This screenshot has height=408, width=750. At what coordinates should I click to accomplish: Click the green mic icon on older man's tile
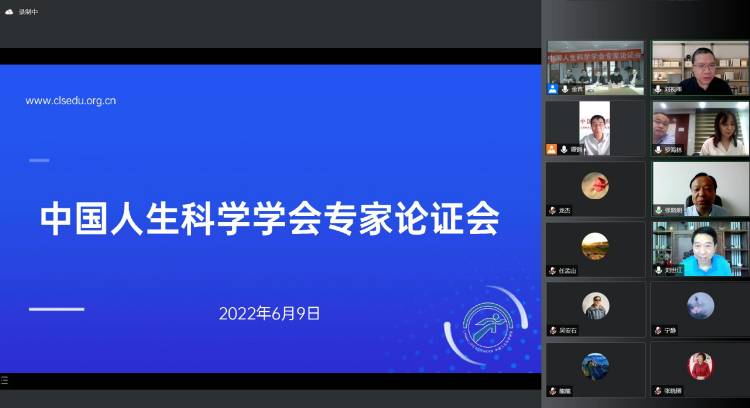[659, 210]
